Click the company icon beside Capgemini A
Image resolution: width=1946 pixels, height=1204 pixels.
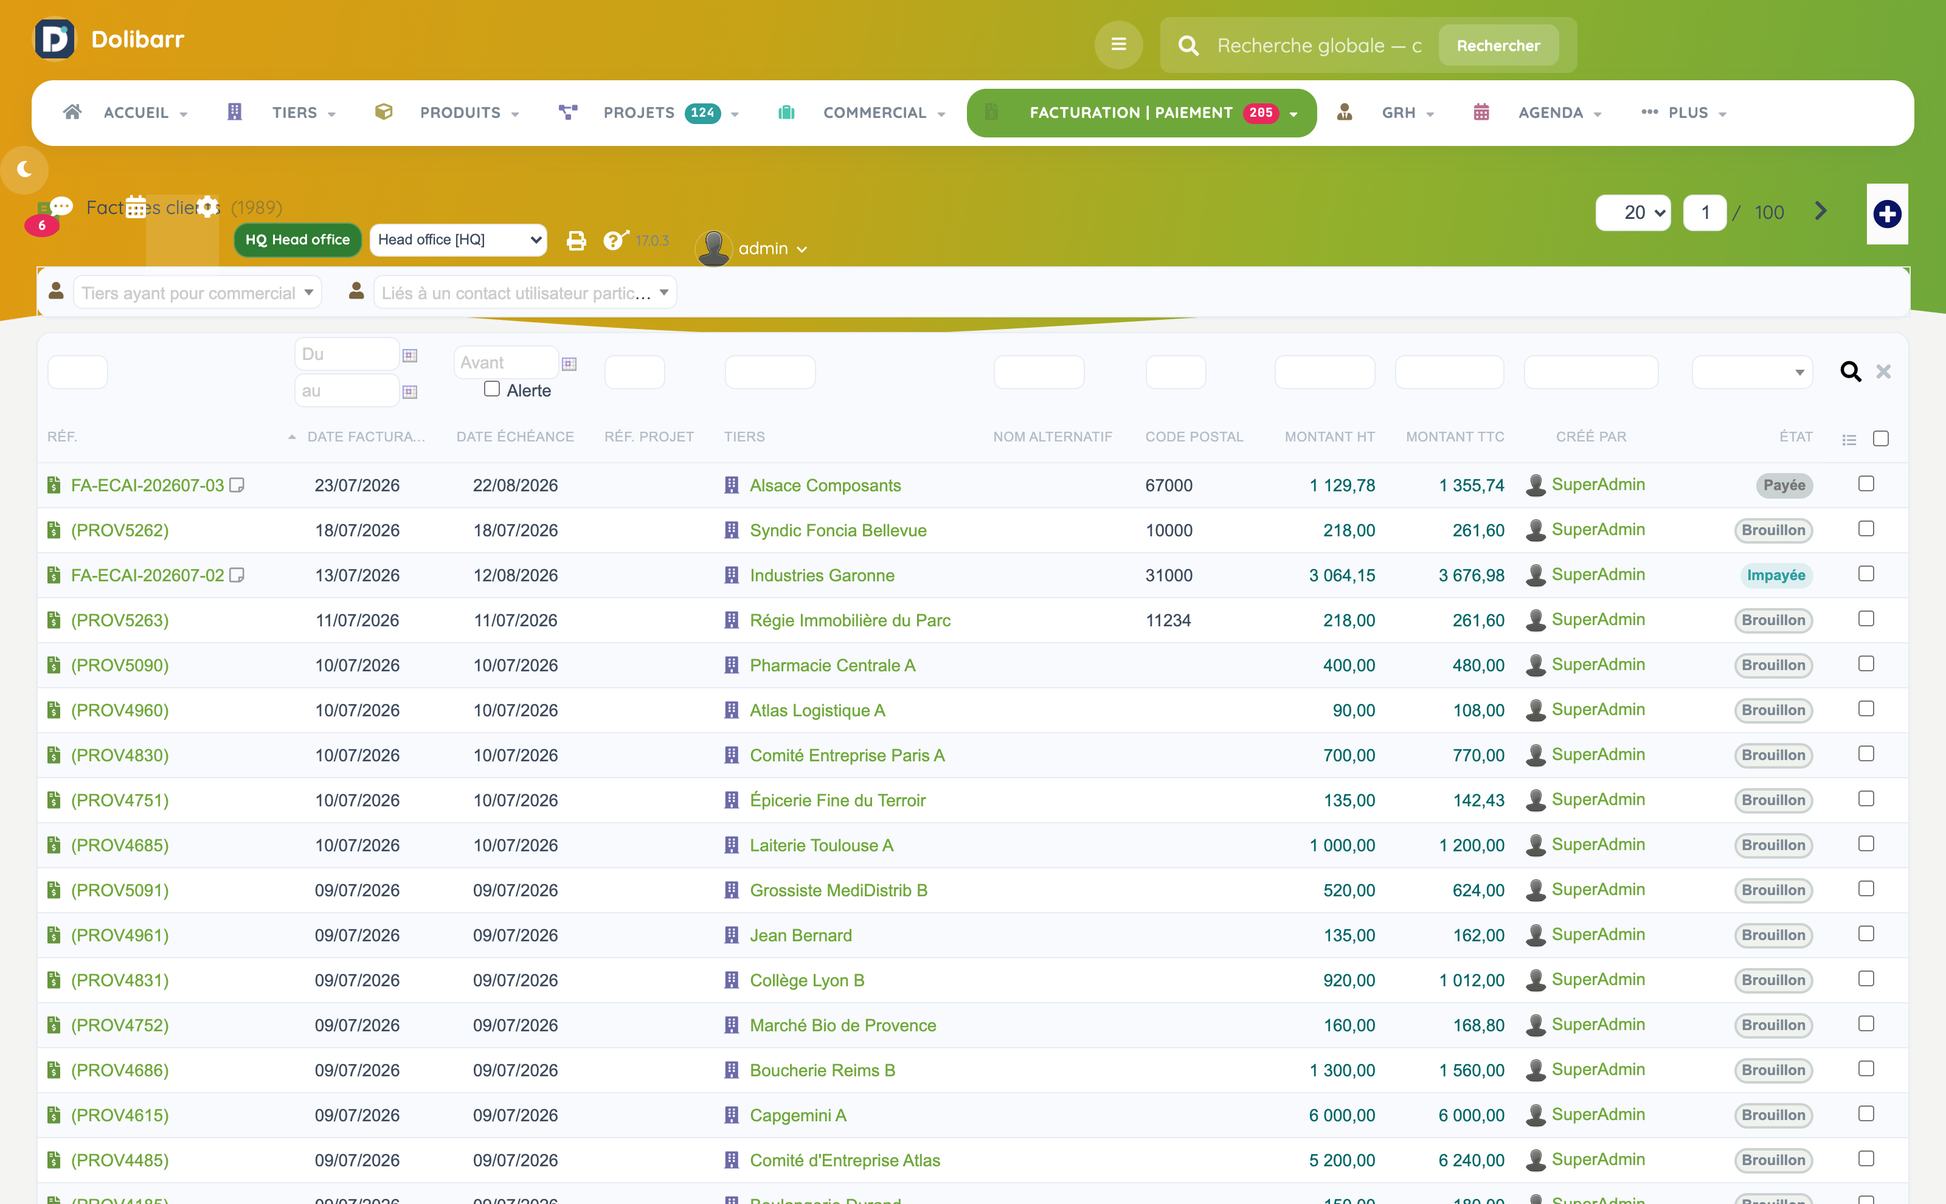click(732, 1115)
